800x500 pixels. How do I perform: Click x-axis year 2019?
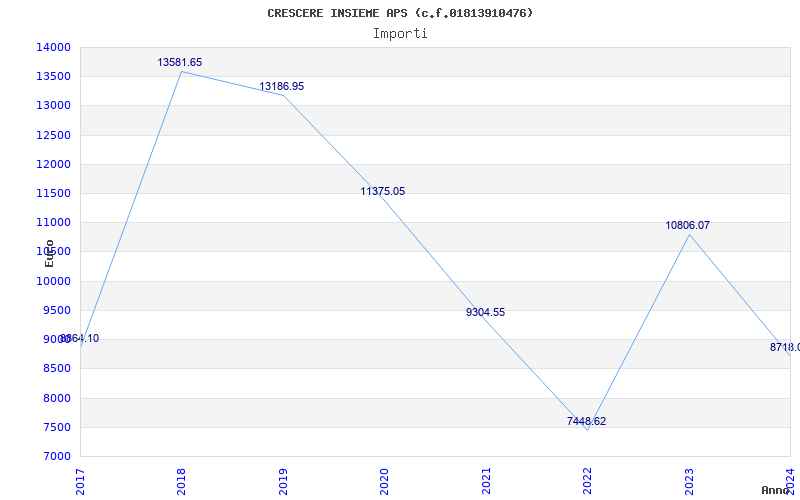coord(283,481)
